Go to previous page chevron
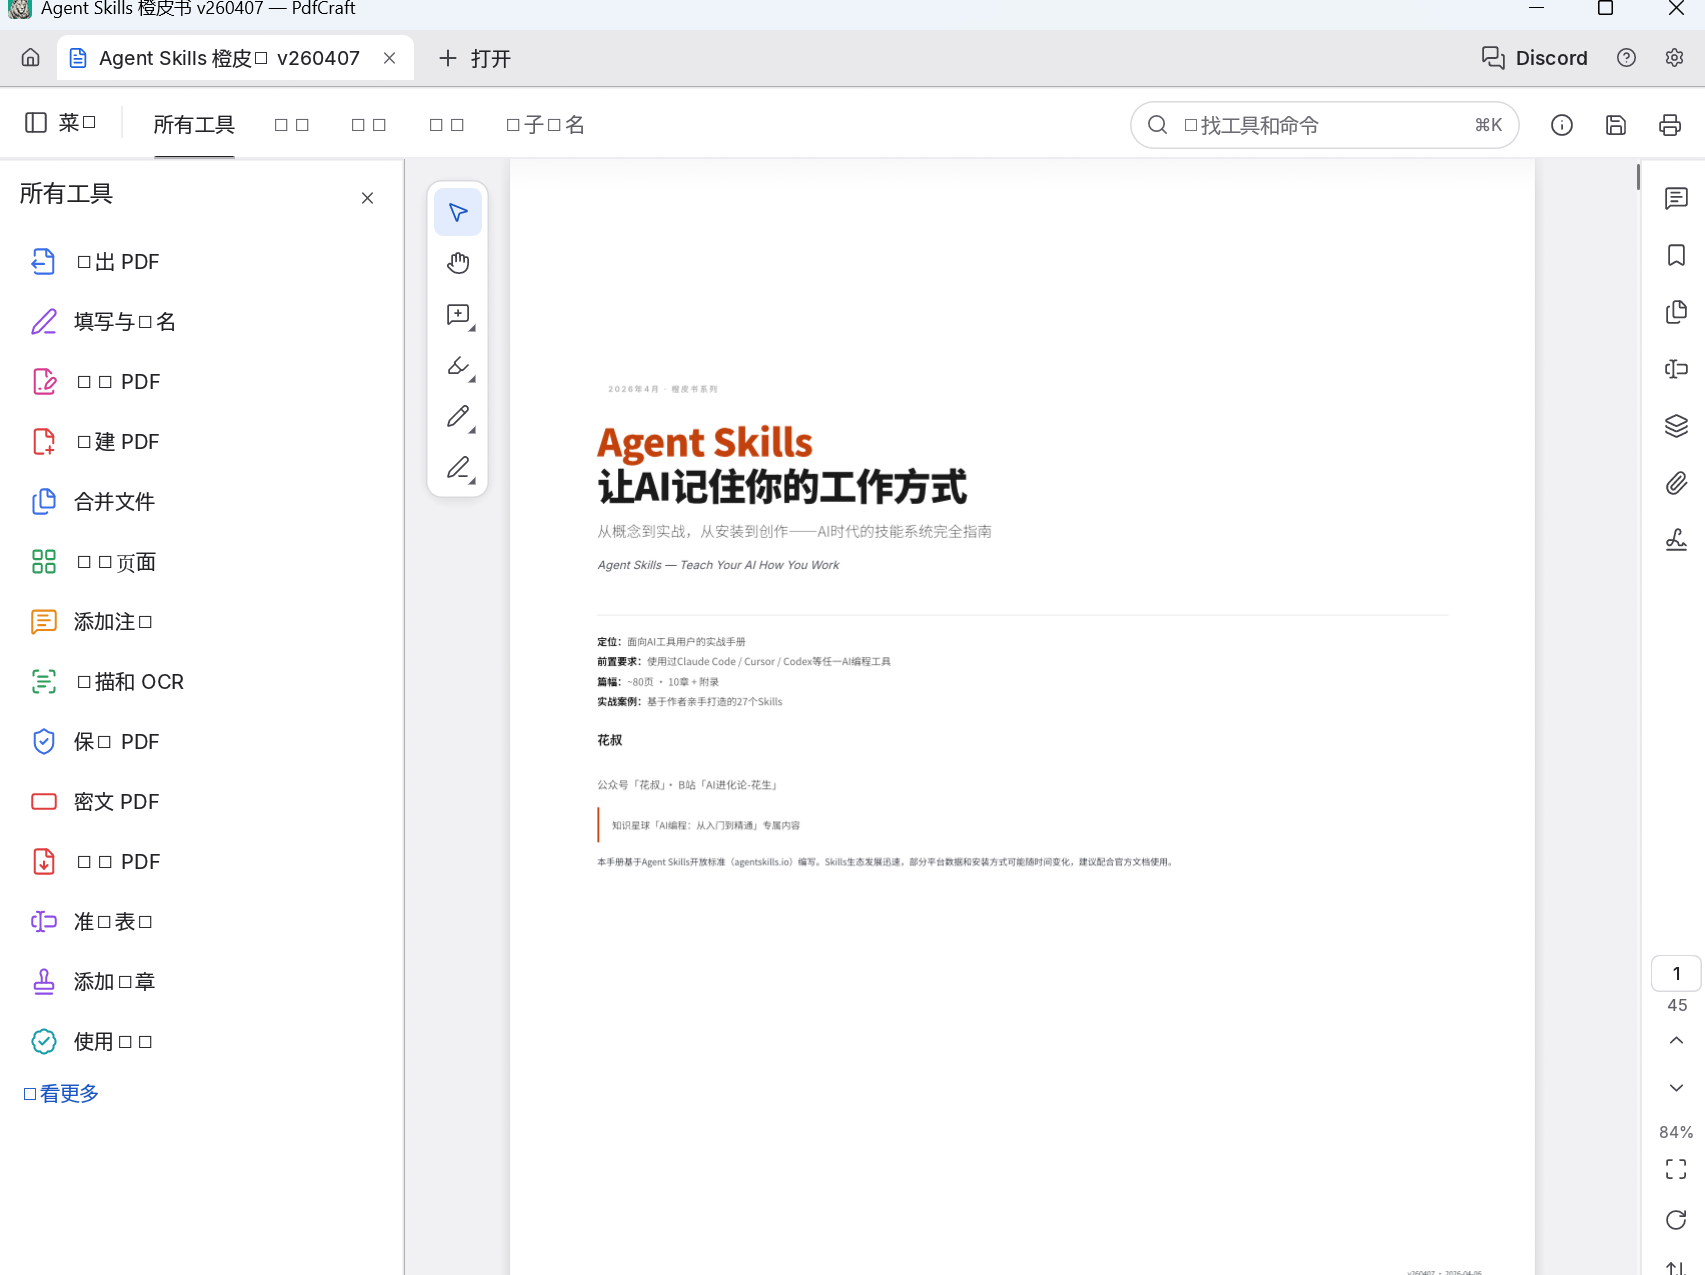 pos(1676,1041)
